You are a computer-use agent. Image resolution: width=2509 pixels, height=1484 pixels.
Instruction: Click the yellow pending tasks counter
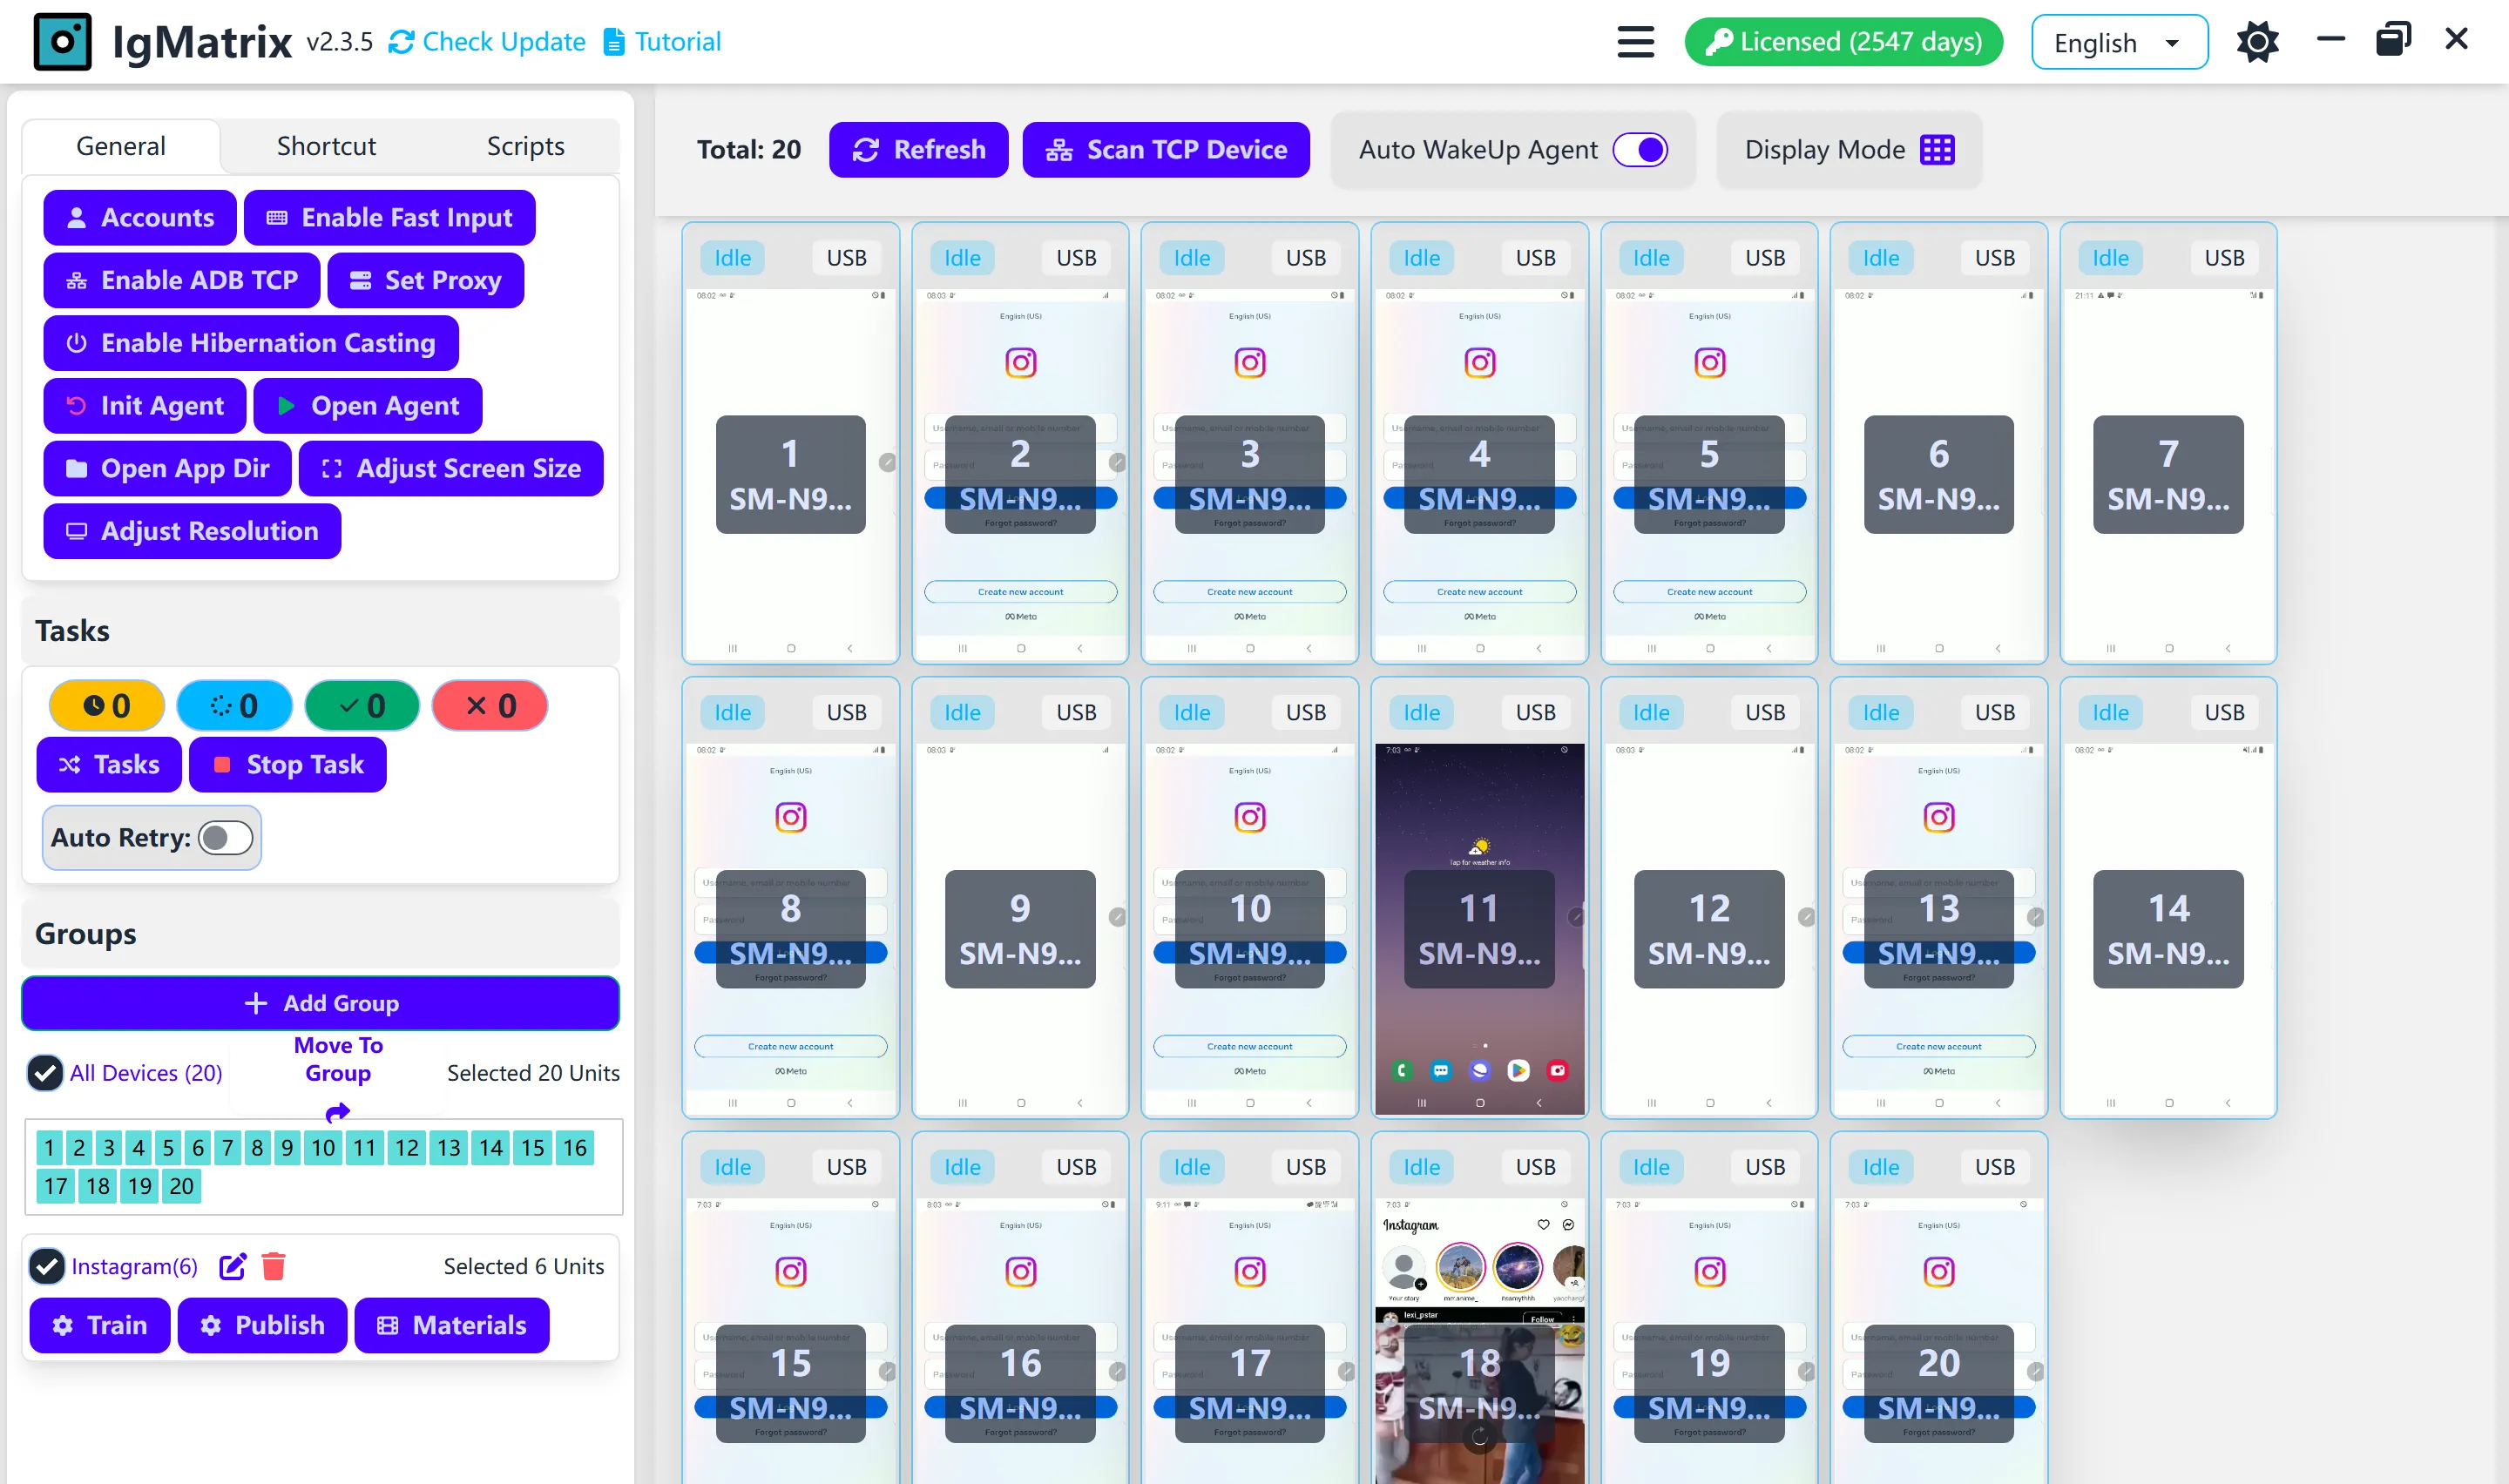pyautogui.click(x=106, y=705)
